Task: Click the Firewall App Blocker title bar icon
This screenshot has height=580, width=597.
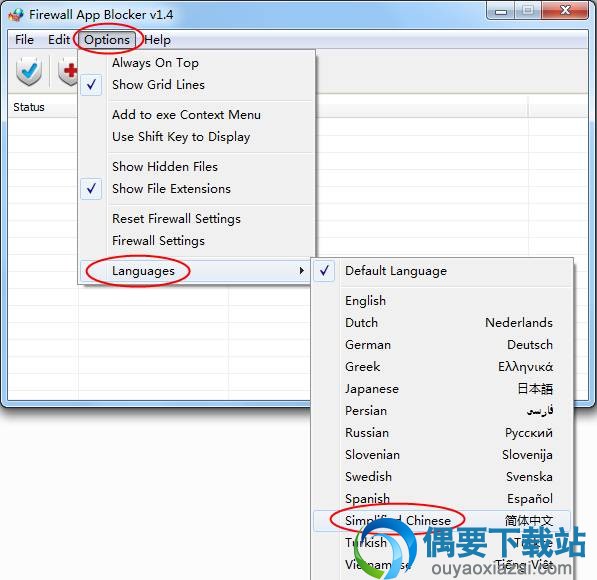Action: [16, 15]
